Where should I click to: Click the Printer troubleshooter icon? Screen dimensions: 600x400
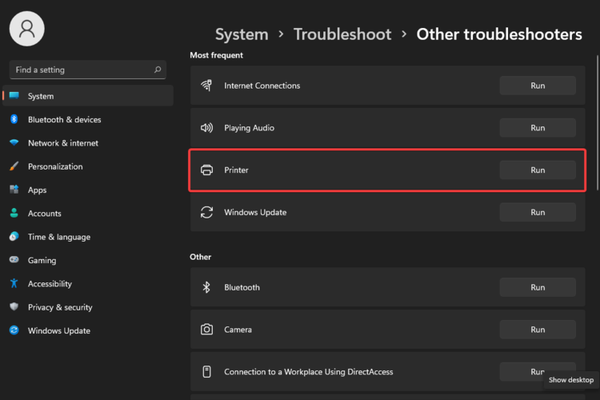(x=207, y=170)
